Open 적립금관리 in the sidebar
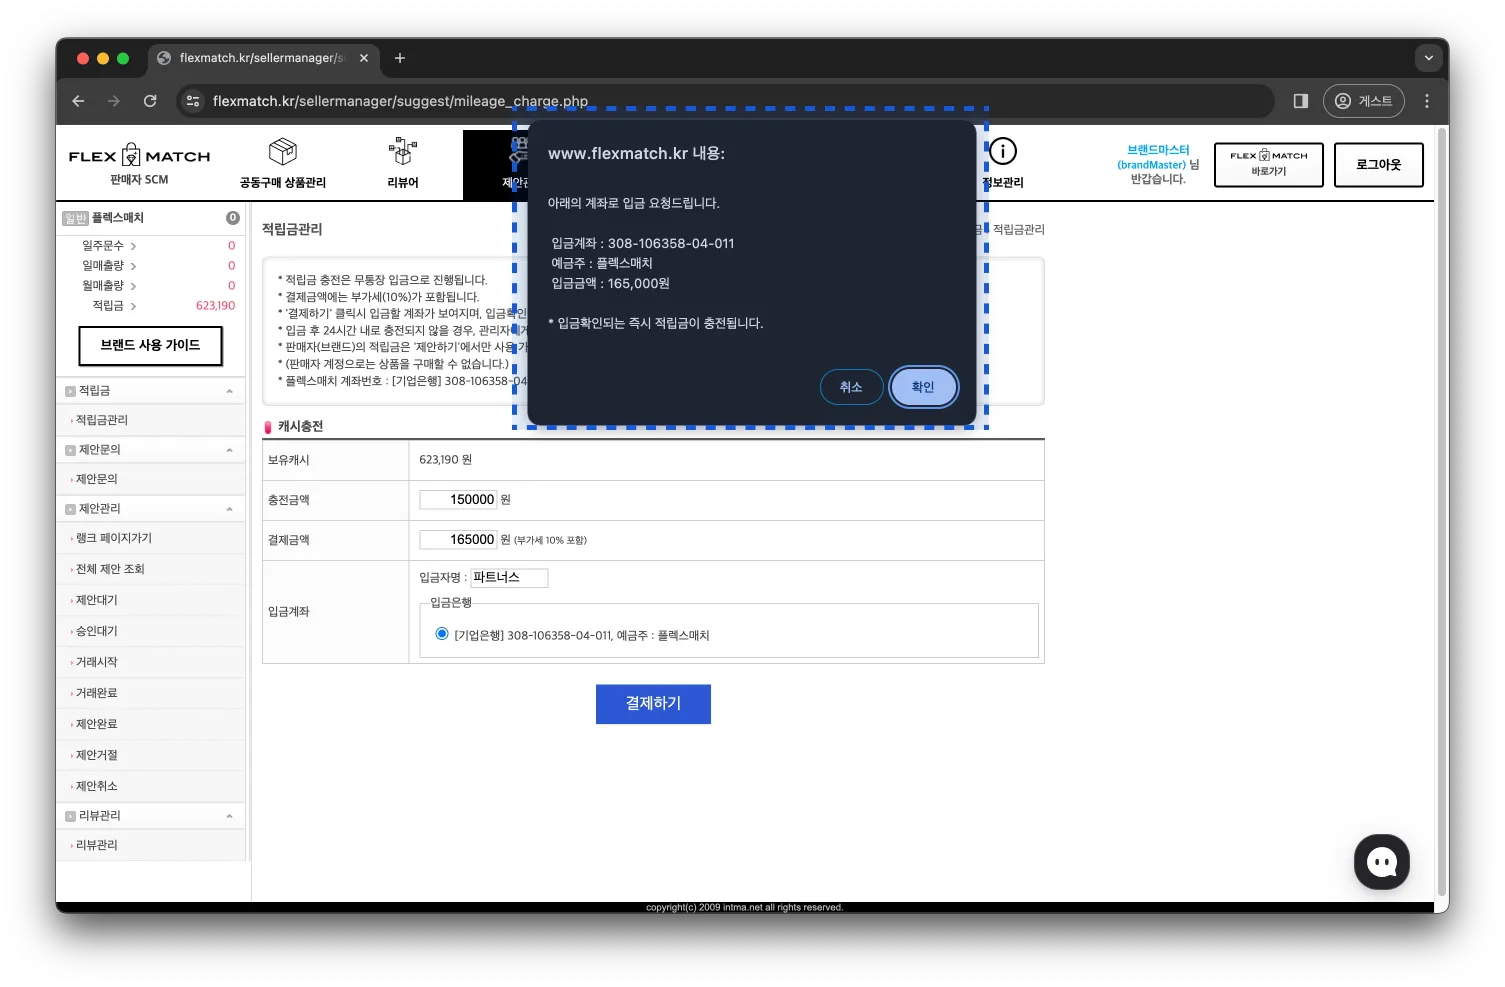The image size is (1505, 987). (102, 420)
